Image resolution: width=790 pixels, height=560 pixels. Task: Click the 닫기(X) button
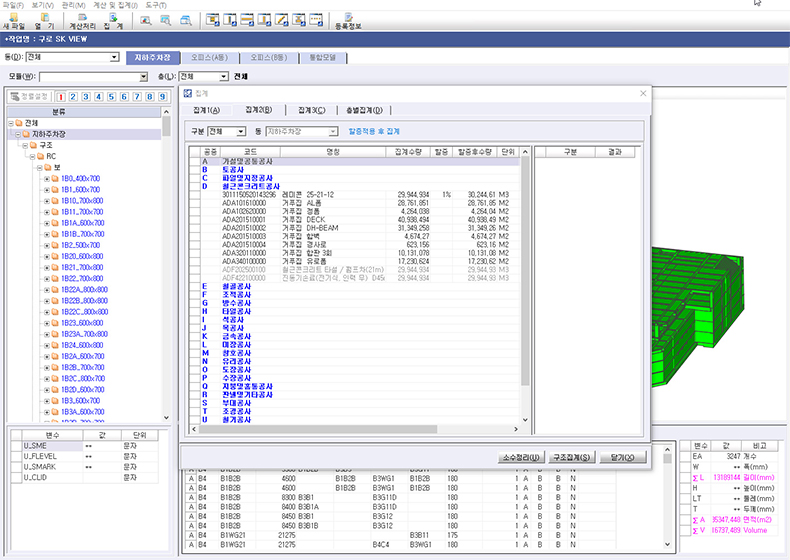point(623,458)
